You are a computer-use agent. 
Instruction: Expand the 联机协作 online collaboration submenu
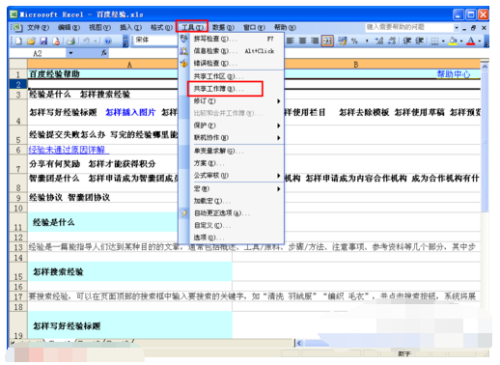232,137
